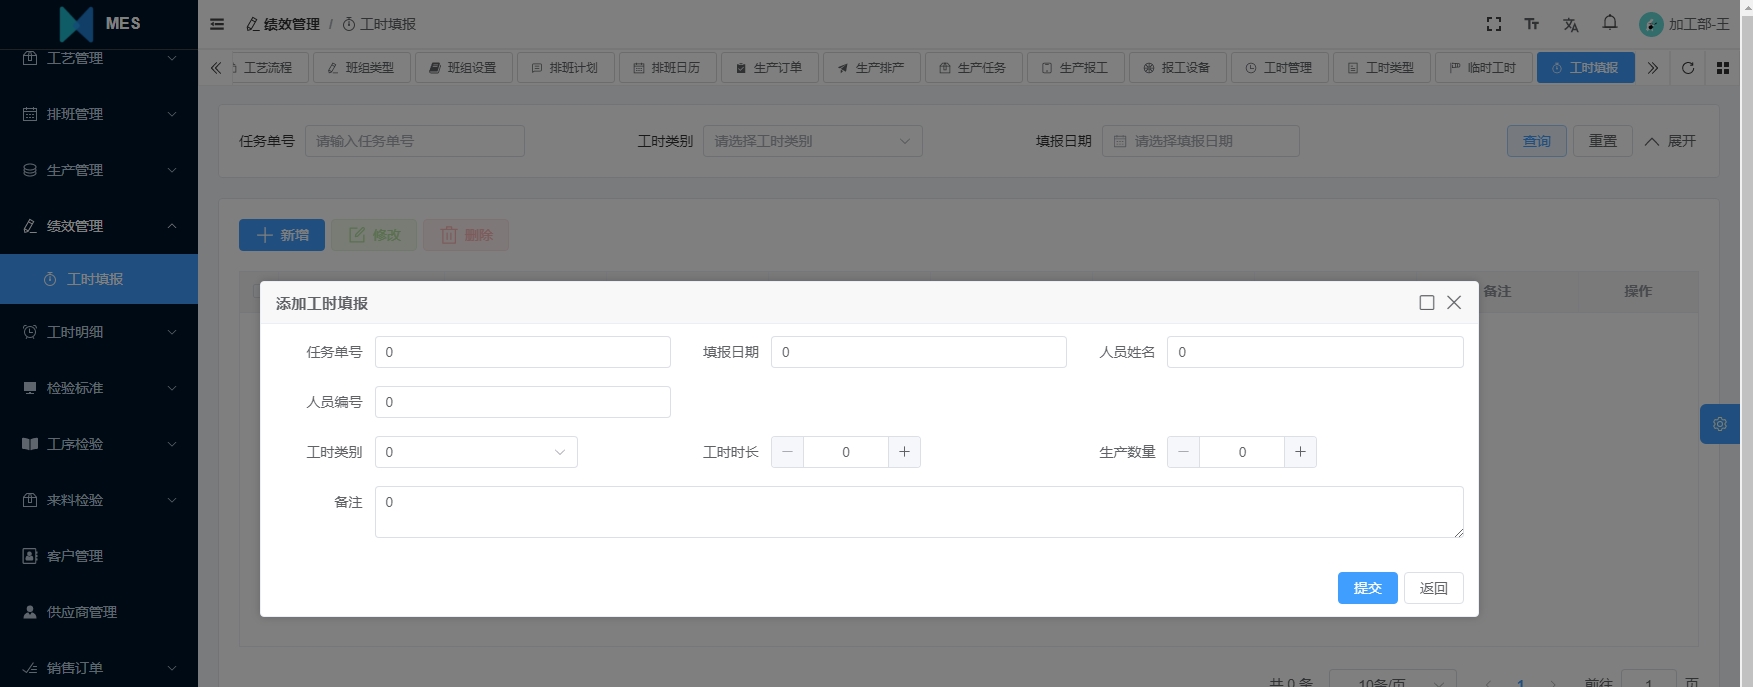This screenshot has width=1753, height=687.
Task: Click the 新增 add button
Action: (282, 235)
